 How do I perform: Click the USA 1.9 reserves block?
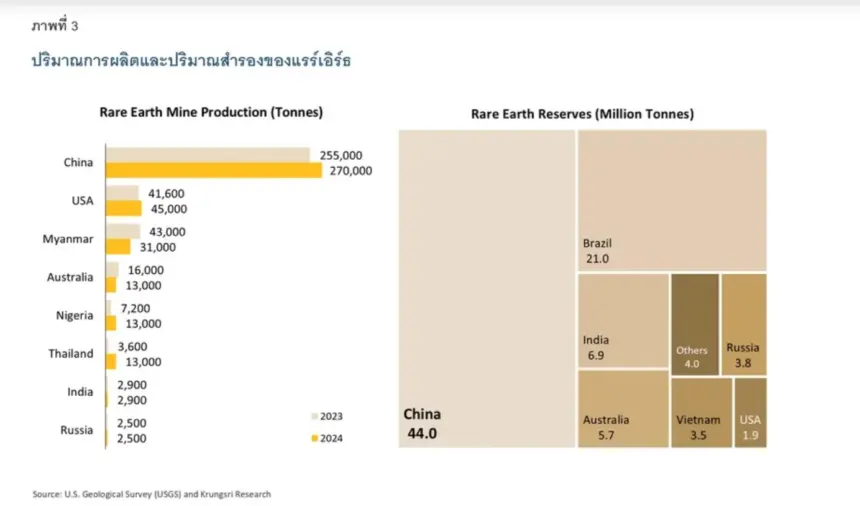tap(750, 413)
